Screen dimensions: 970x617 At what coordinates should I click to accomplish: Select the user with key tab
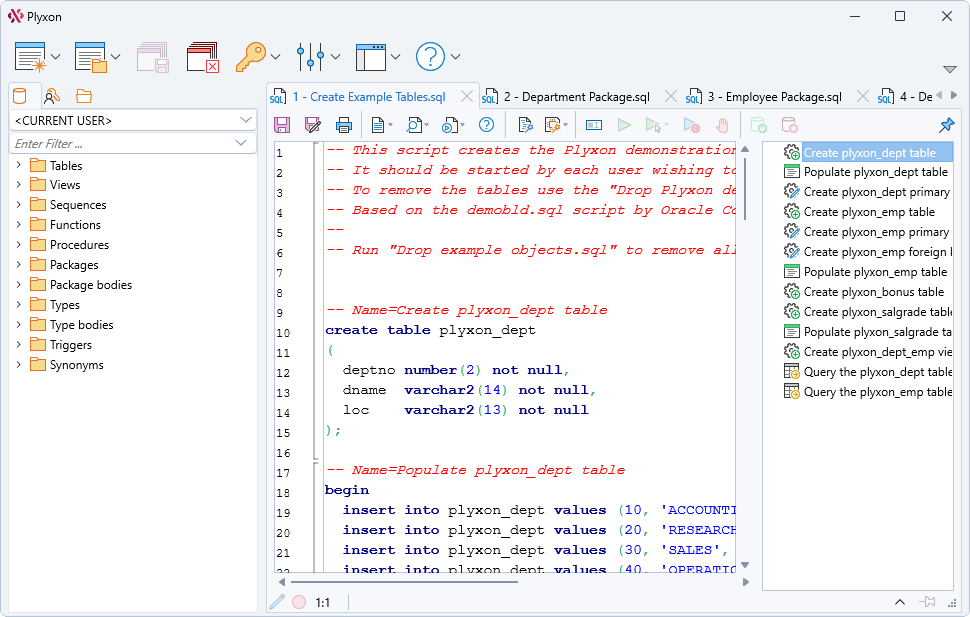[x=52, y=96]
